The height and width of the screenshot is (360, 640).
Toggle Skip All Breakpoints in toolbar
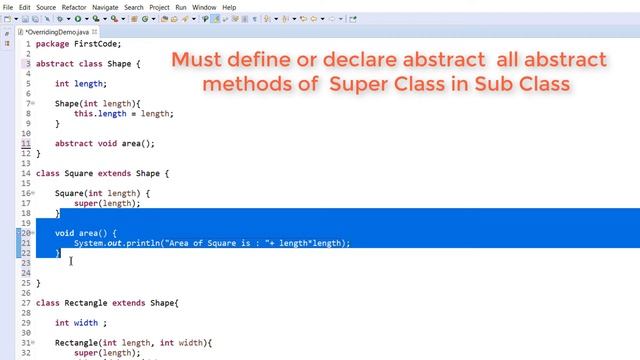[x=47, y=19]
